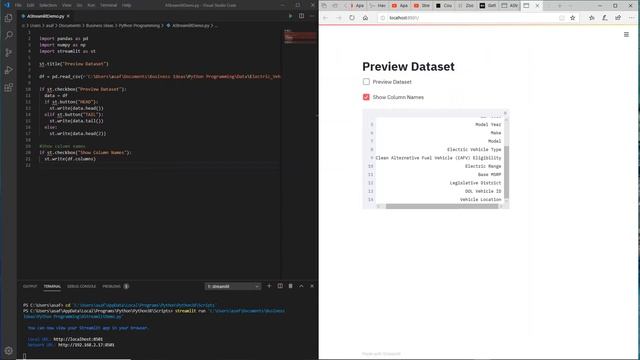Select the AStreamlitDemo.py editor tab
This screenshot has width=640, height=360.
(45, 16)
